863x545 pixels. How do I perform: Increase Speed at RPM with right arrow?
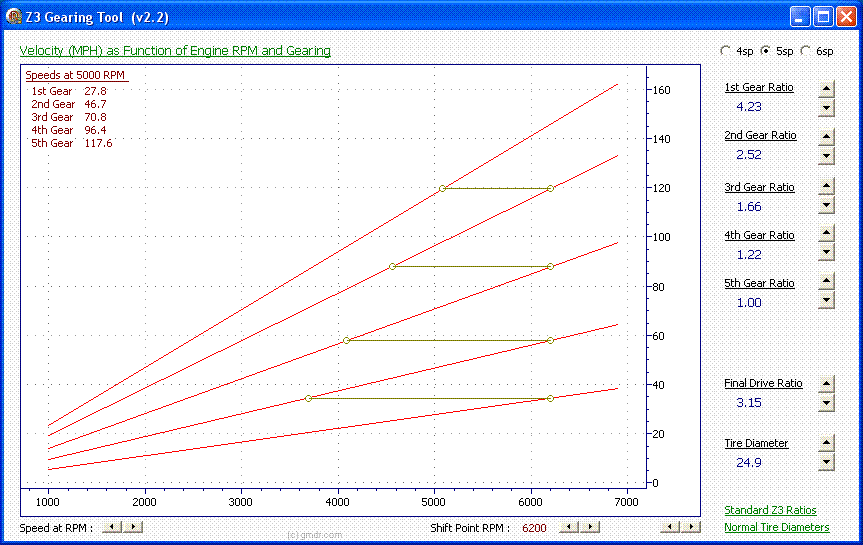click(x=135, y=527)
